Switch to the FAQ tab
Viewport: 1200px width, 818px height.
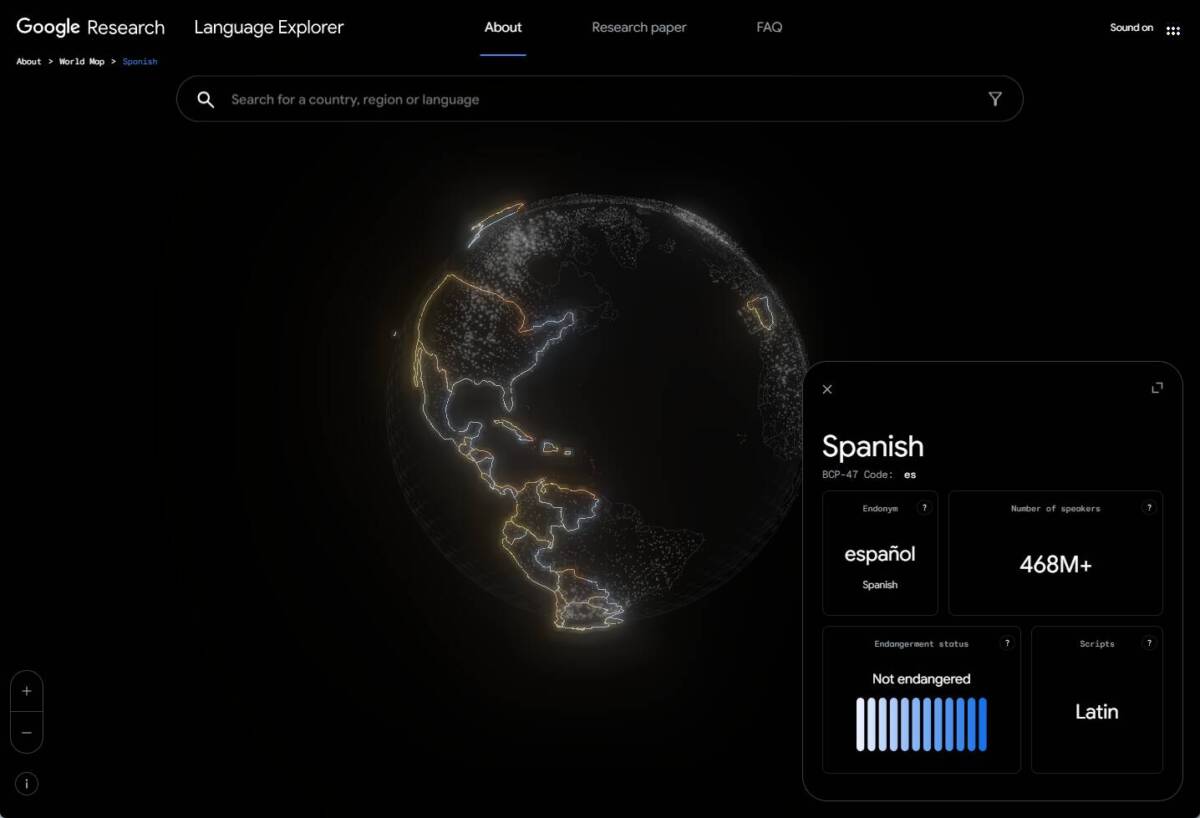pos(768,27)
